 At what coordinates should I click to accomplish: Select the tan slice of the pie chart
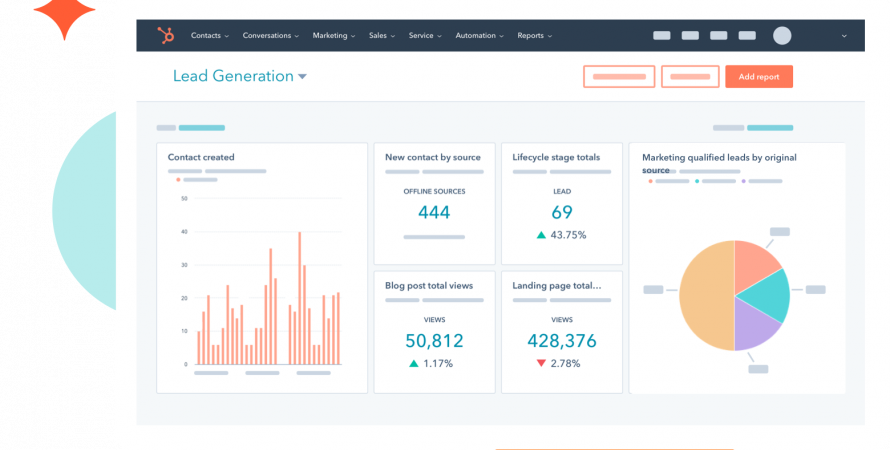707,296
